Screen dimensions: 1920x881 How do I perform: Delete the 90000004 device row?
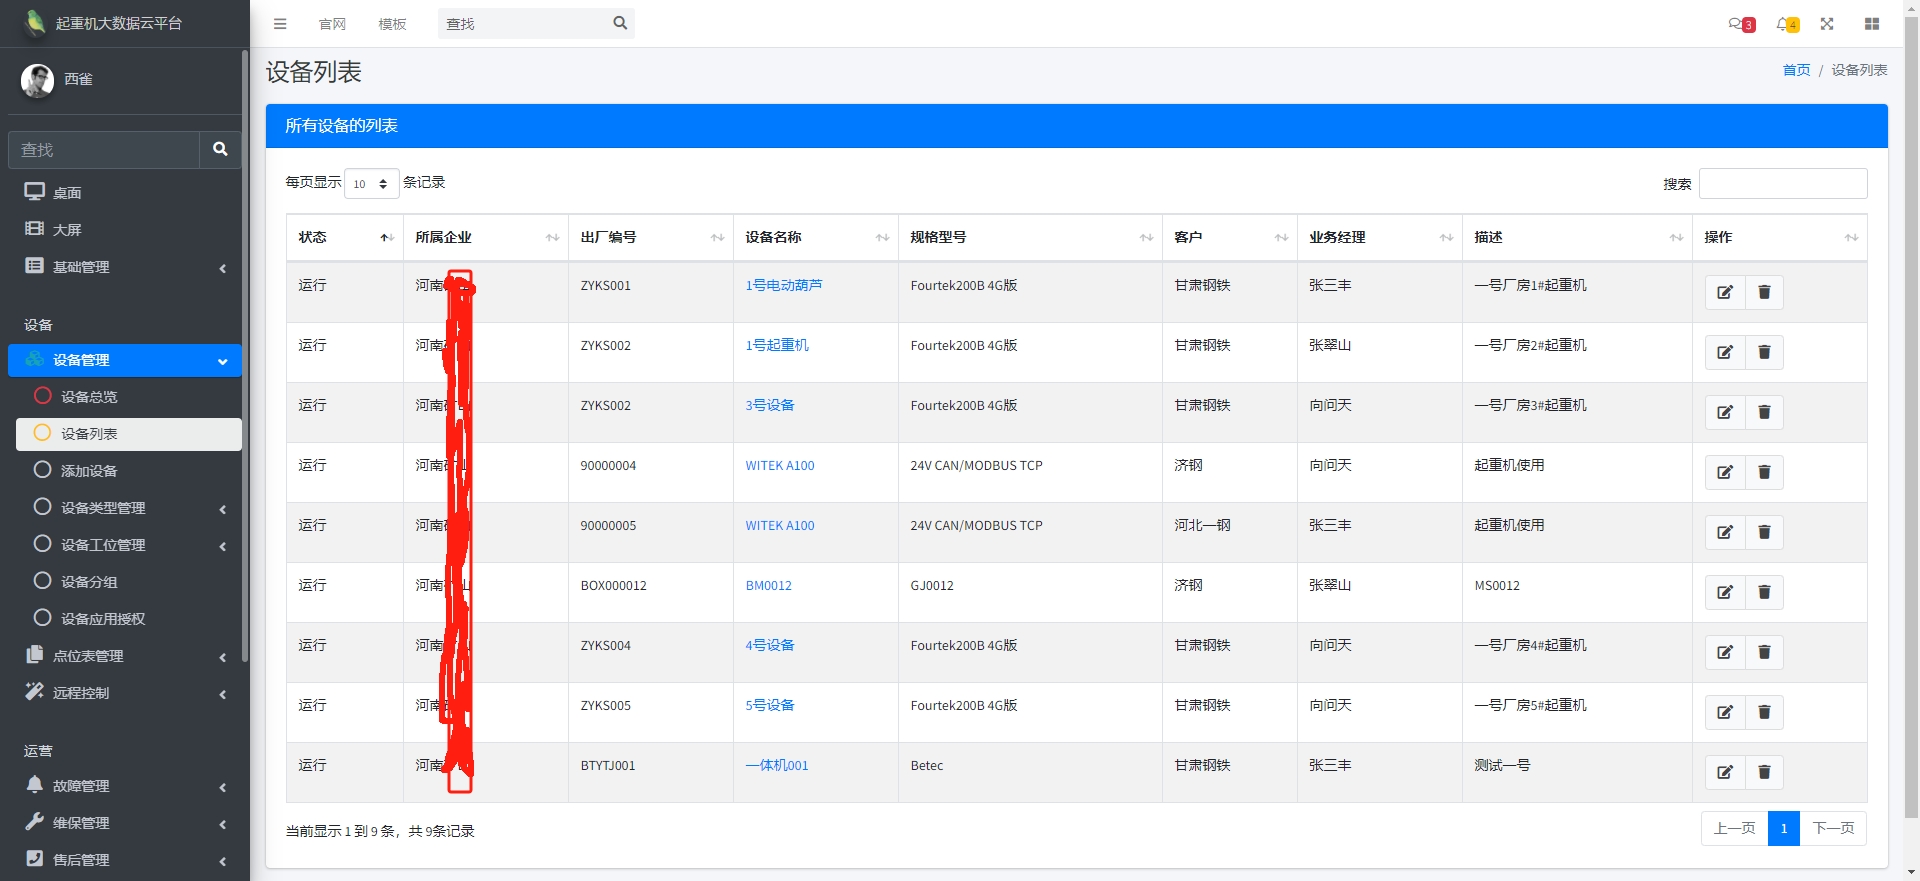[1764, 472]
